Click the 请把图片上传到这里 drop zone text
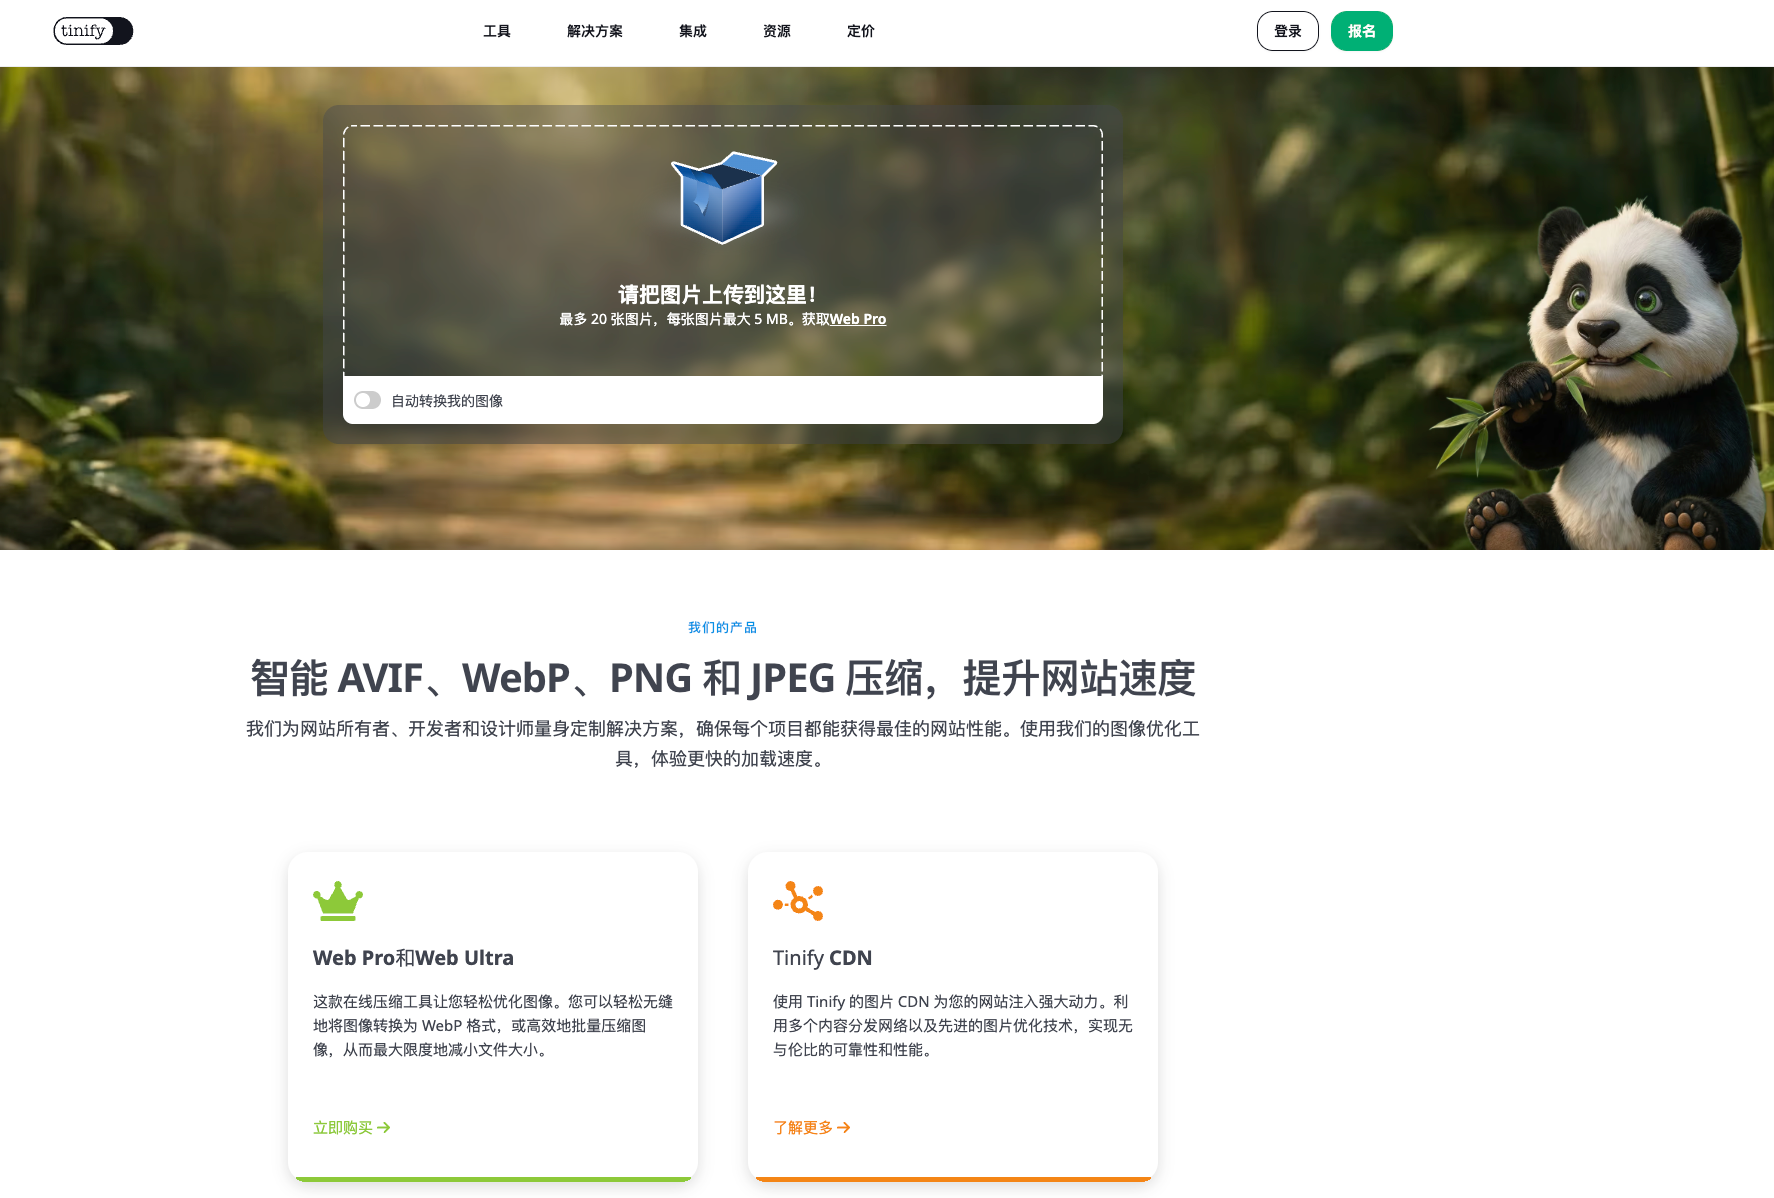1774x1198 pixels. click(717, 294)
